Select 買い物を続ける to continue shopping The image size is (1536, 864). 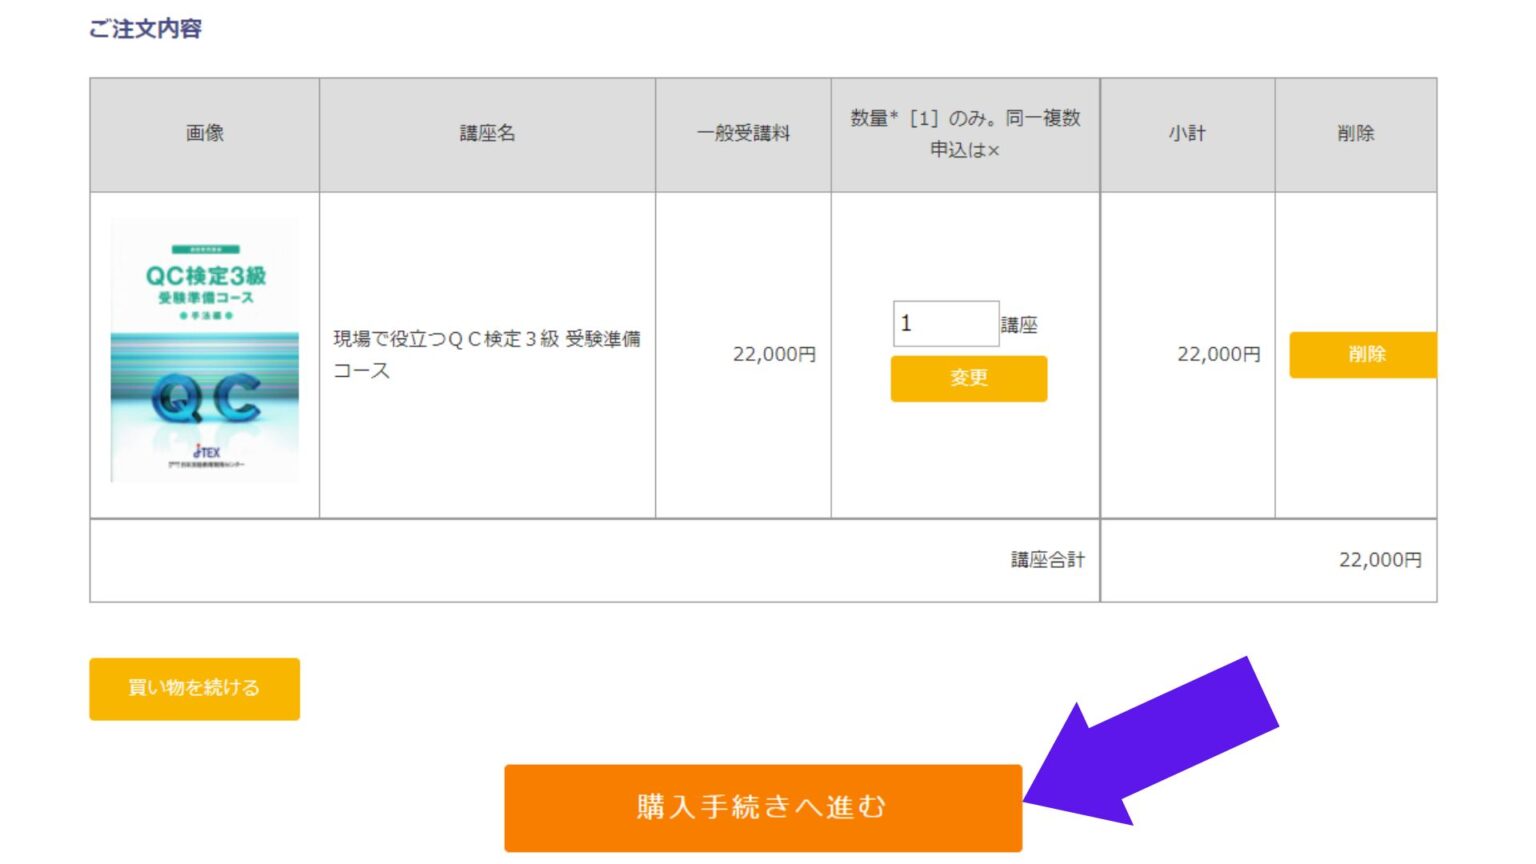coord(194,688)
